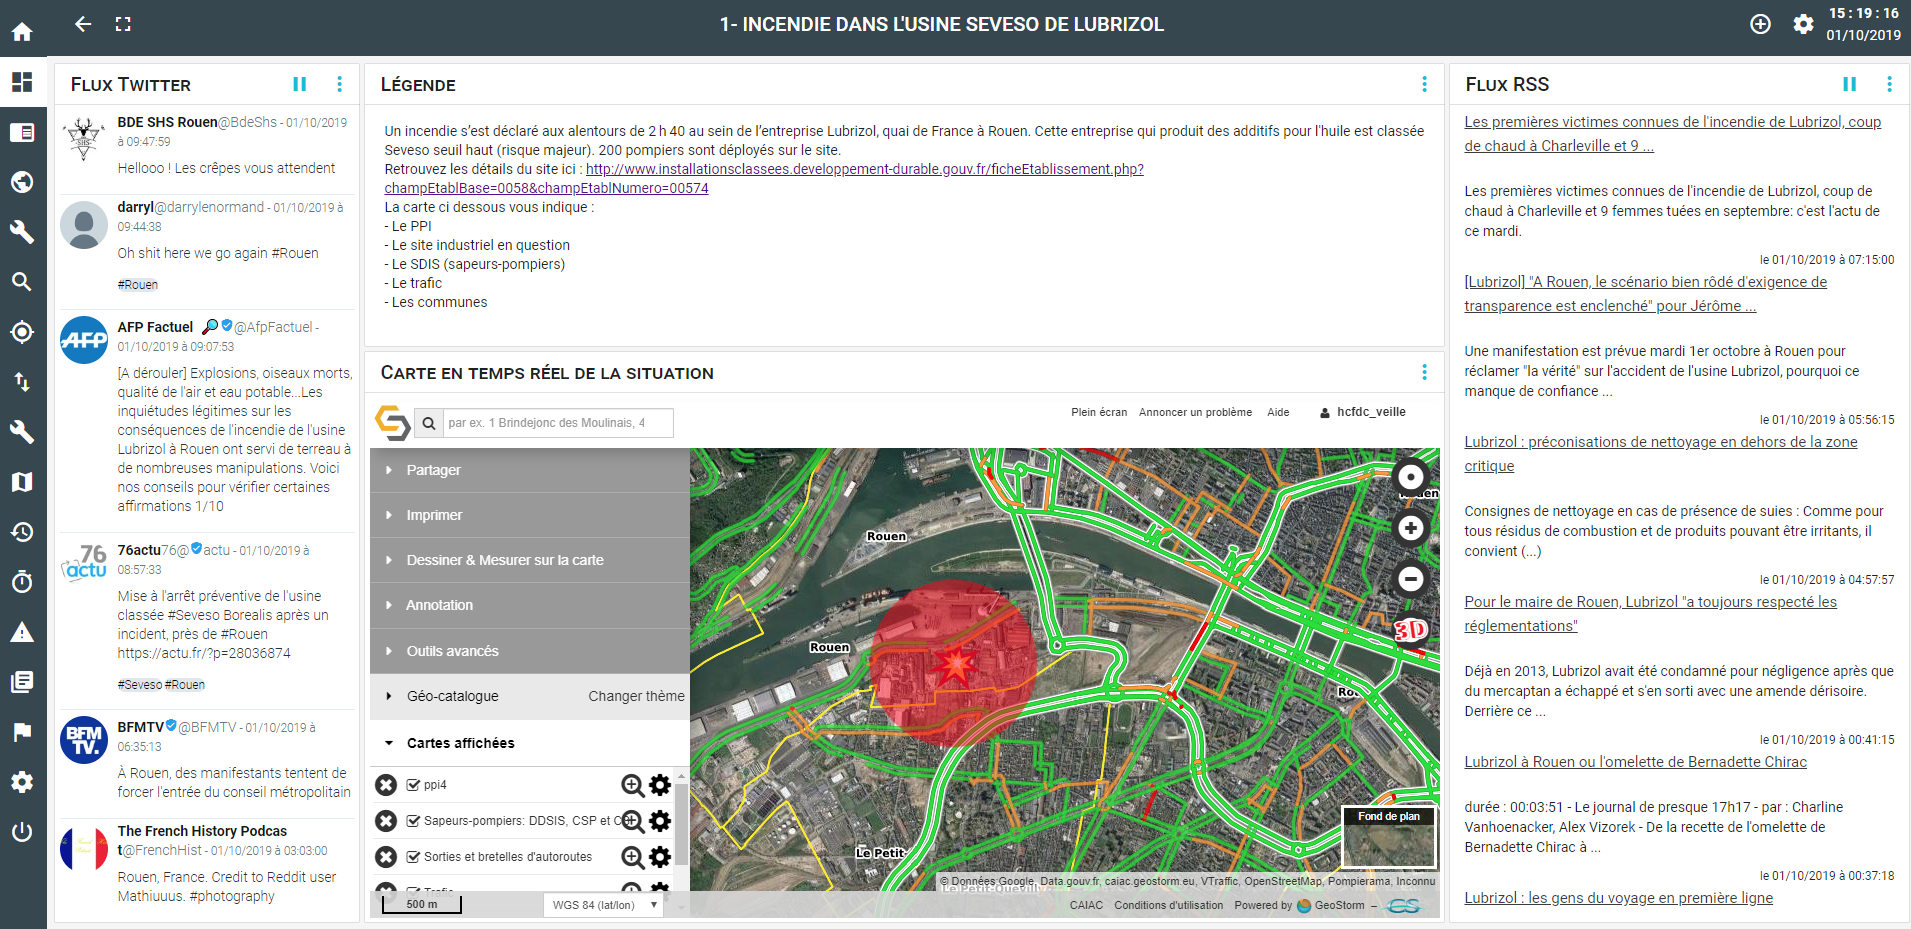
Task: Open the flag icon in sidebar
Action: point(22,732)
